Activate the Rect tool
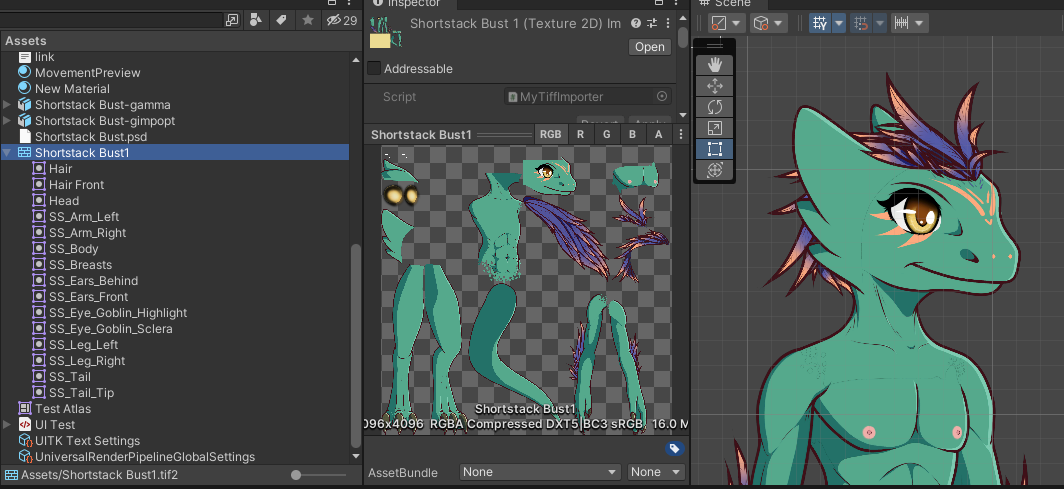 click(x=714, y=149)
